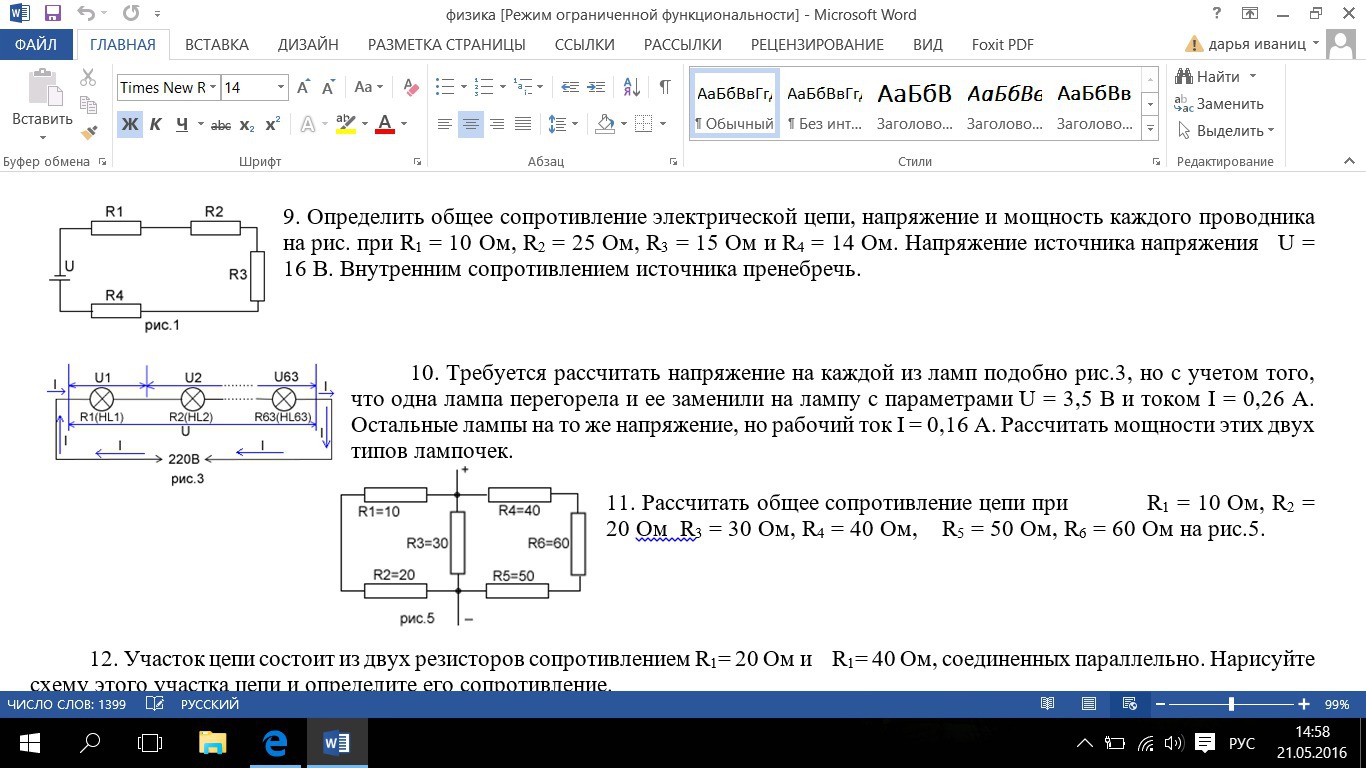Align text to the left

tap(445, 125)
